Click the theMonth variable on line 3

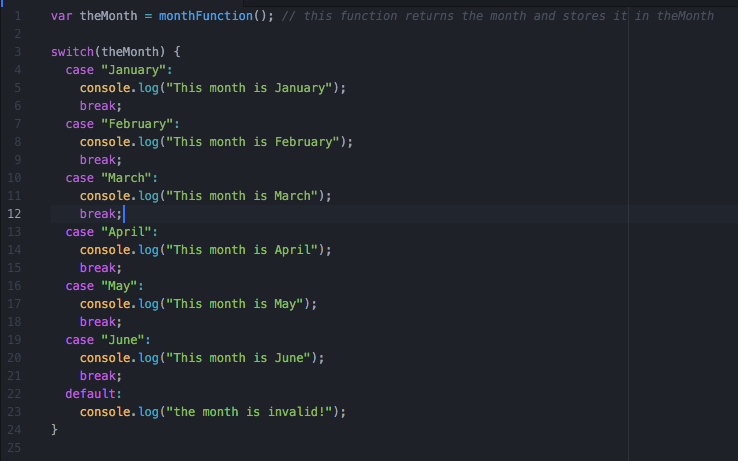pos(129,52)
